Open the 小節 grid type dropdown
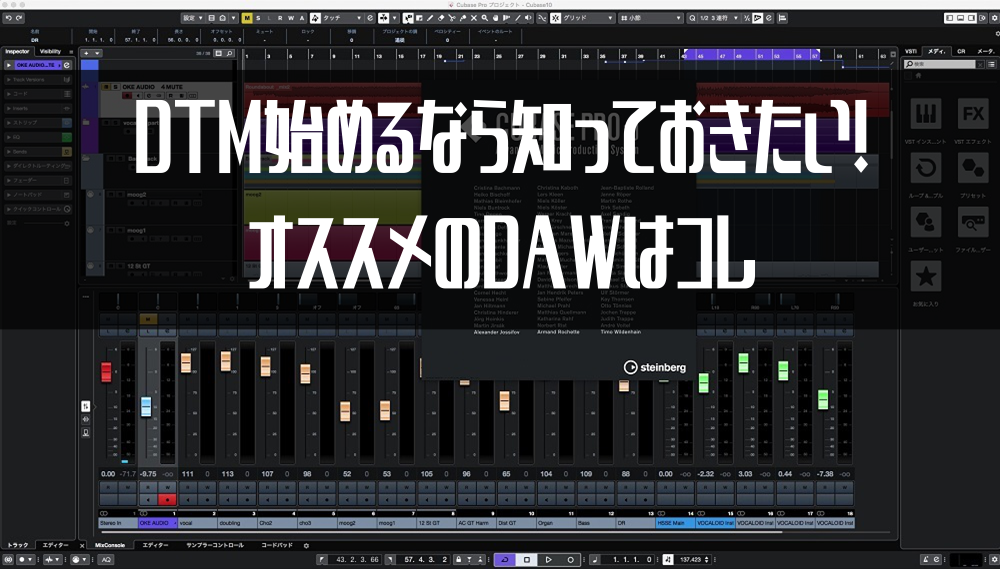1001x570 pixels. click(x=651, y=19)
